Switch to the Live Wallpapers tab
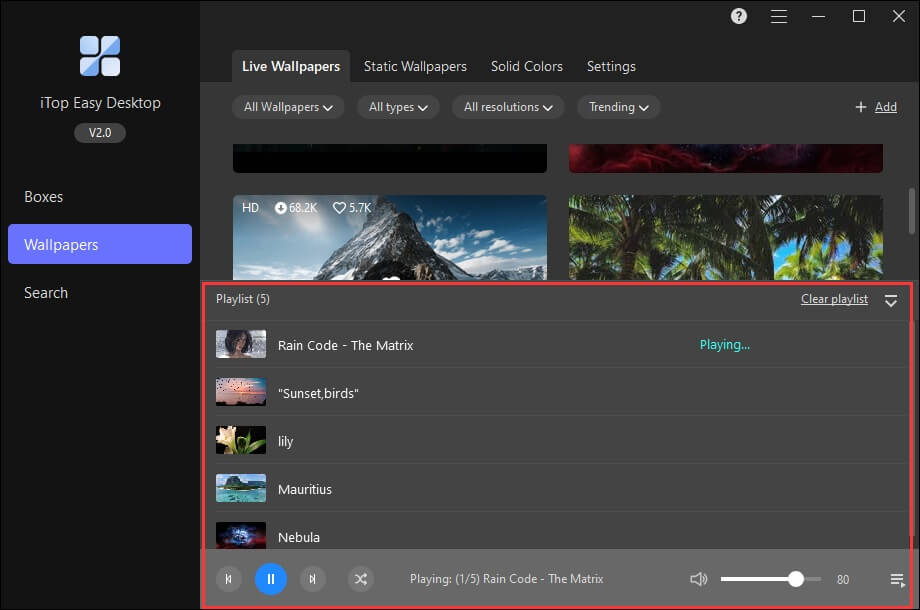This screenshot has height=610, width=920. coord(291,66)
